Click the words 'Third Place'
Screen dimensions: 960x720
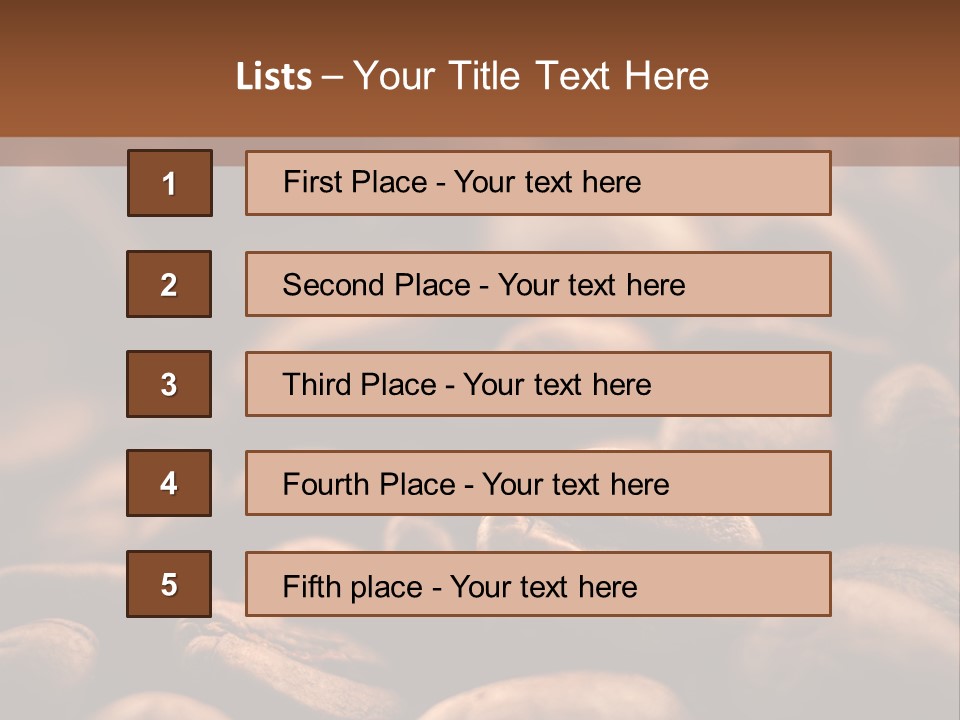point(359,384)
